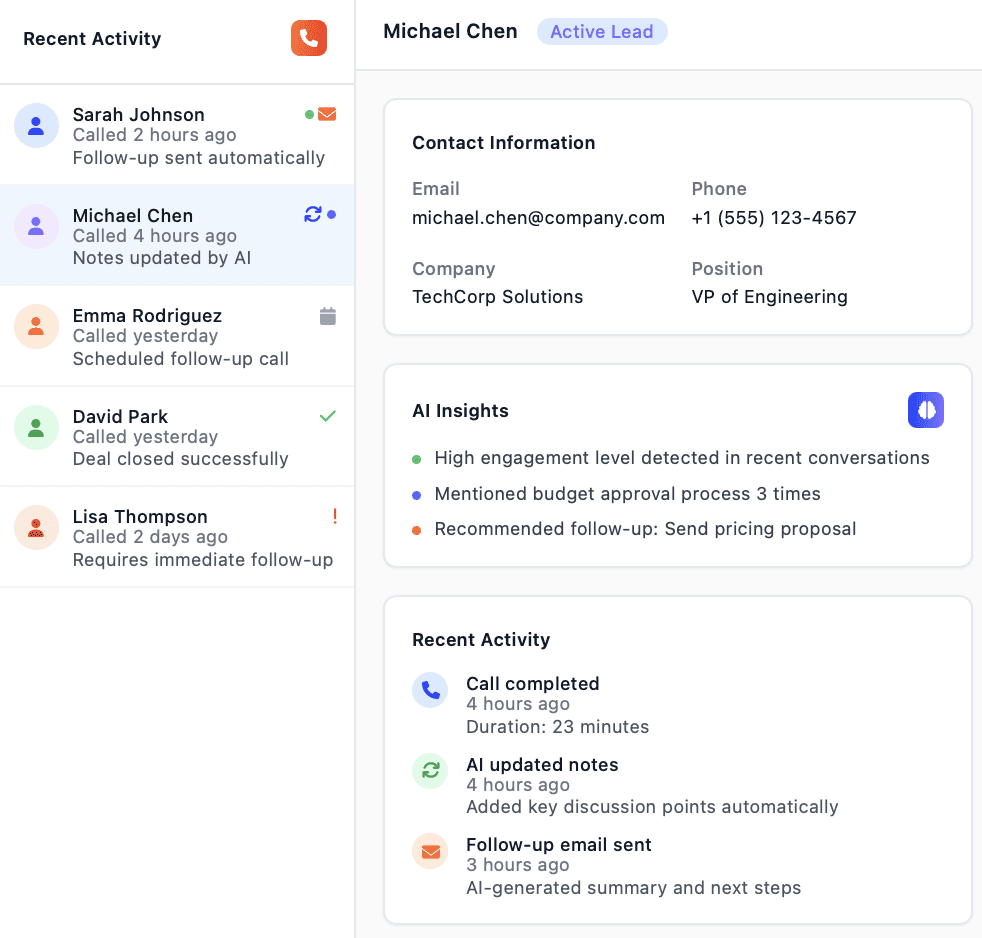Open michael.chen@company.com email address
982x938 pixels.
click(538, 217)
